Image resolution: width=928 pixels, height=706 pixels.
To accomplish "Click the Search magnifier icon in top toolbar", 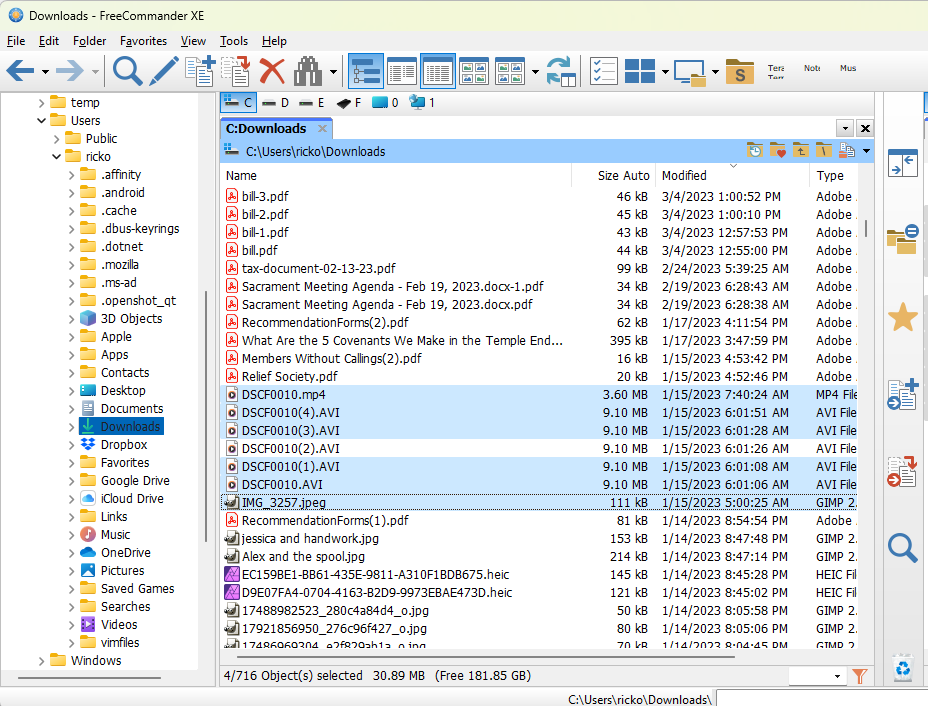I will (128, 71).
